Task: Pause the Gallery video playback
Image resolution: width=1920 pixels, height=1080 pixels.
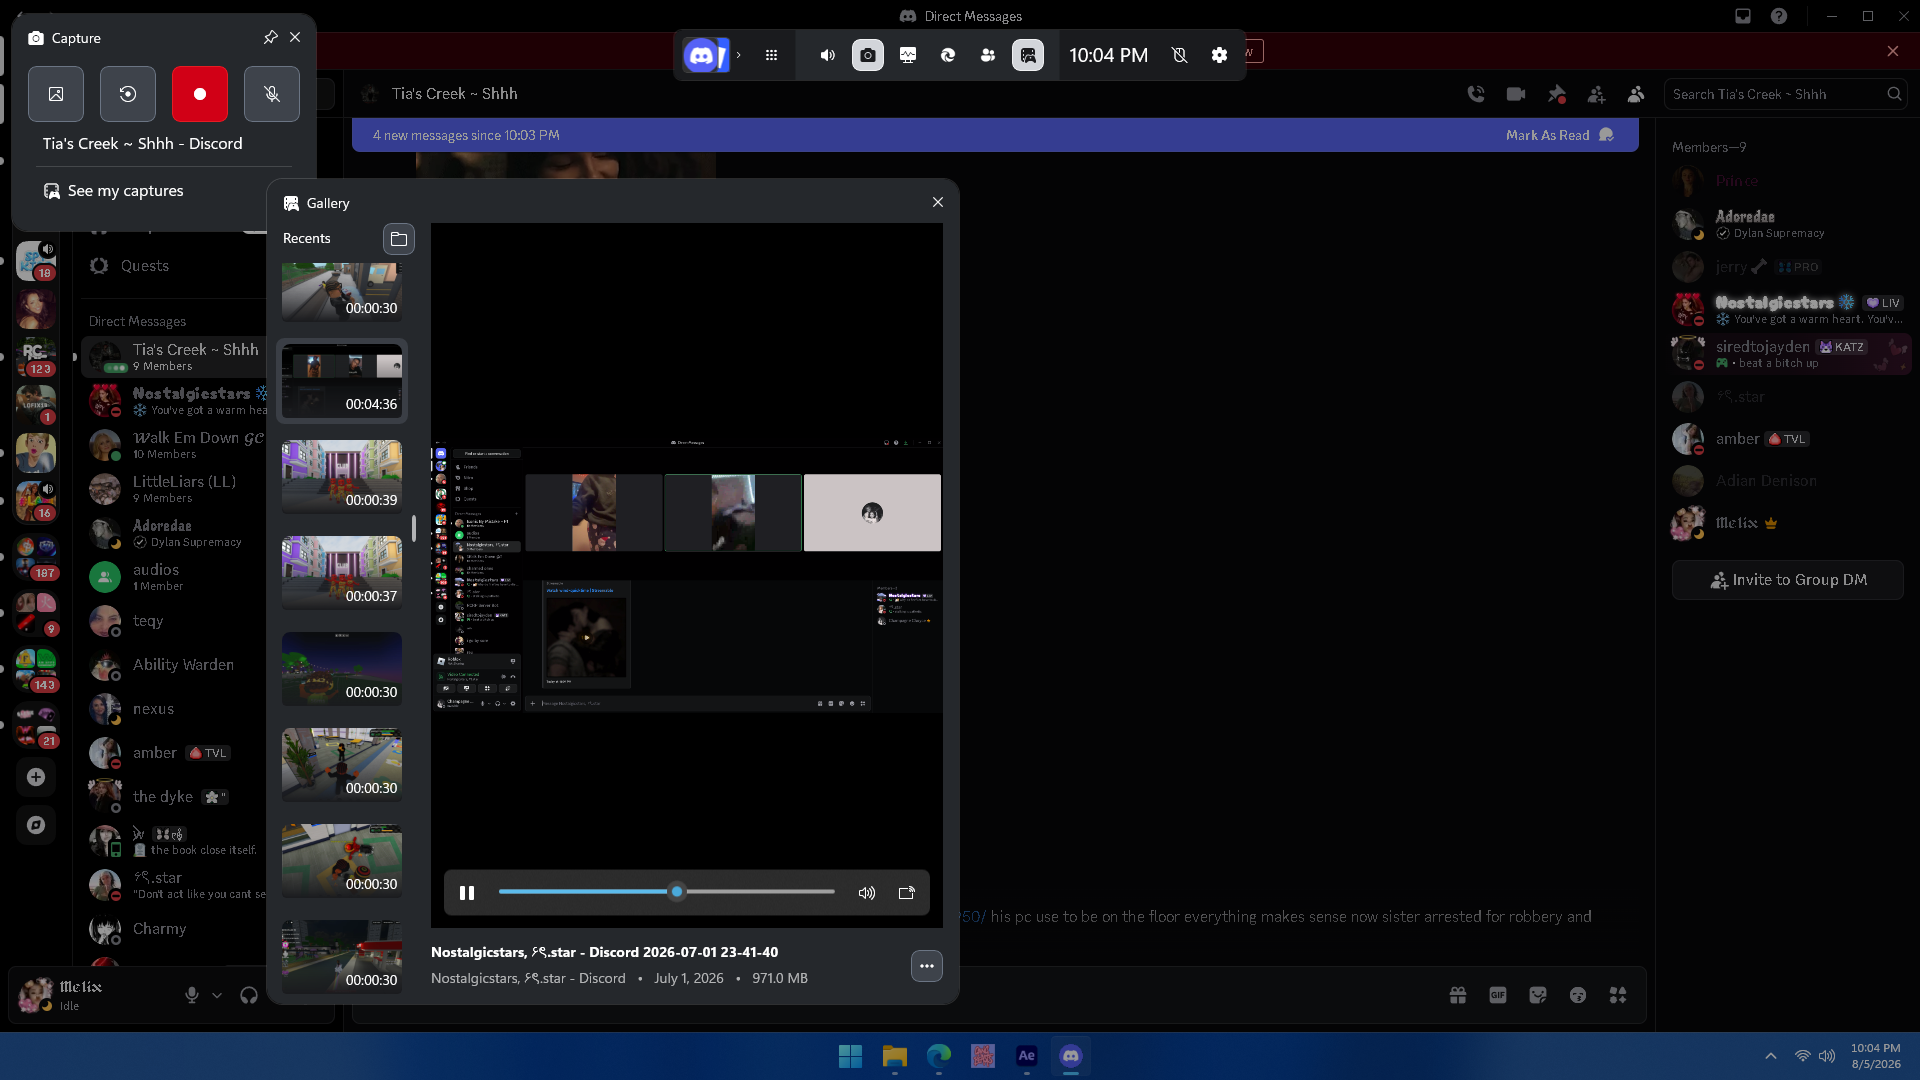Action: (467, 893)
